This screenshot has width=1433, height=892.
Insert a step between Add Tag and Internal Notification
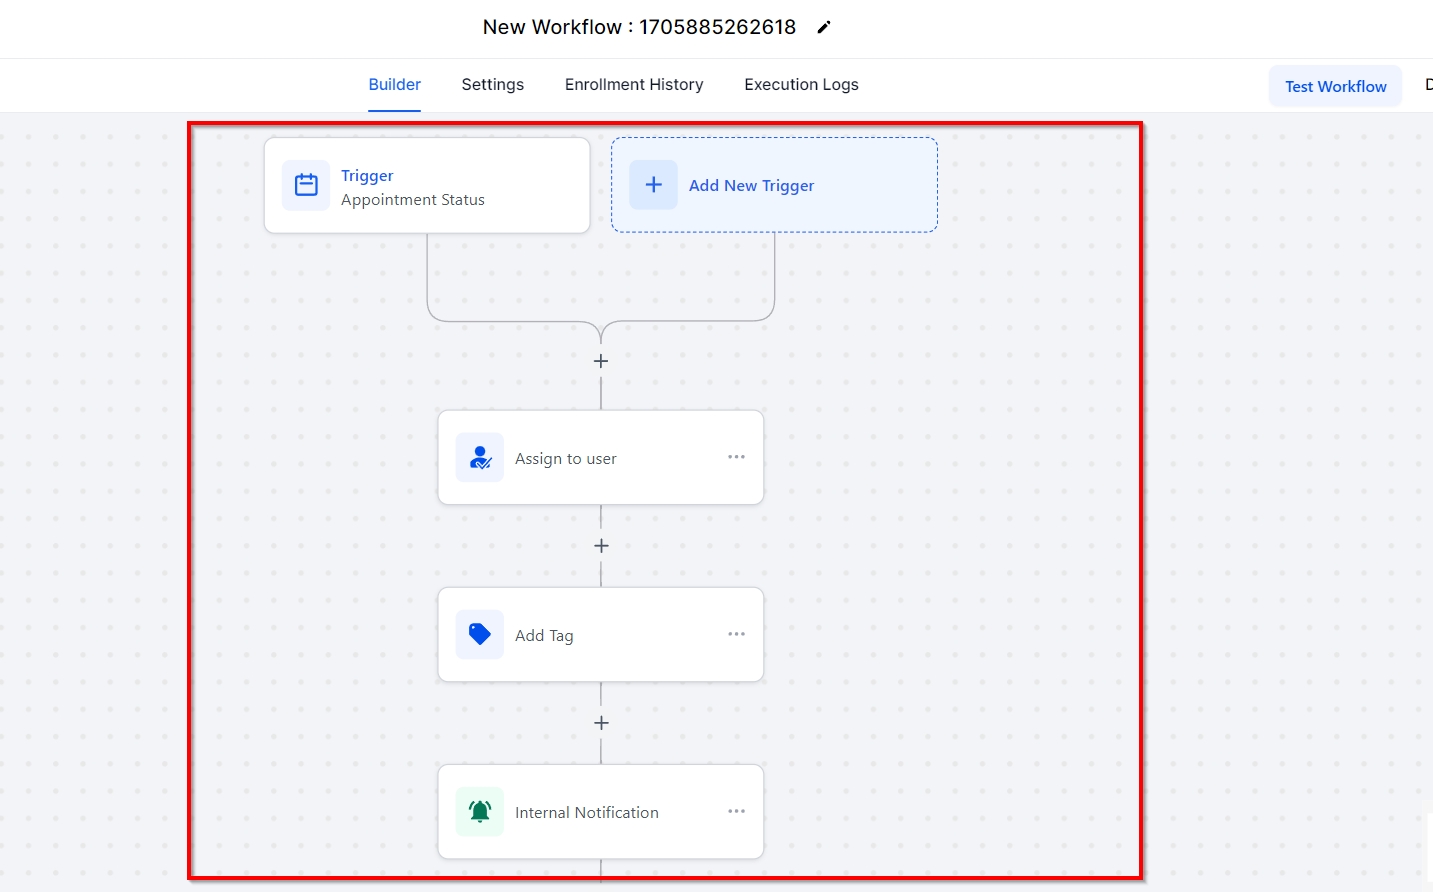point(601,723)
